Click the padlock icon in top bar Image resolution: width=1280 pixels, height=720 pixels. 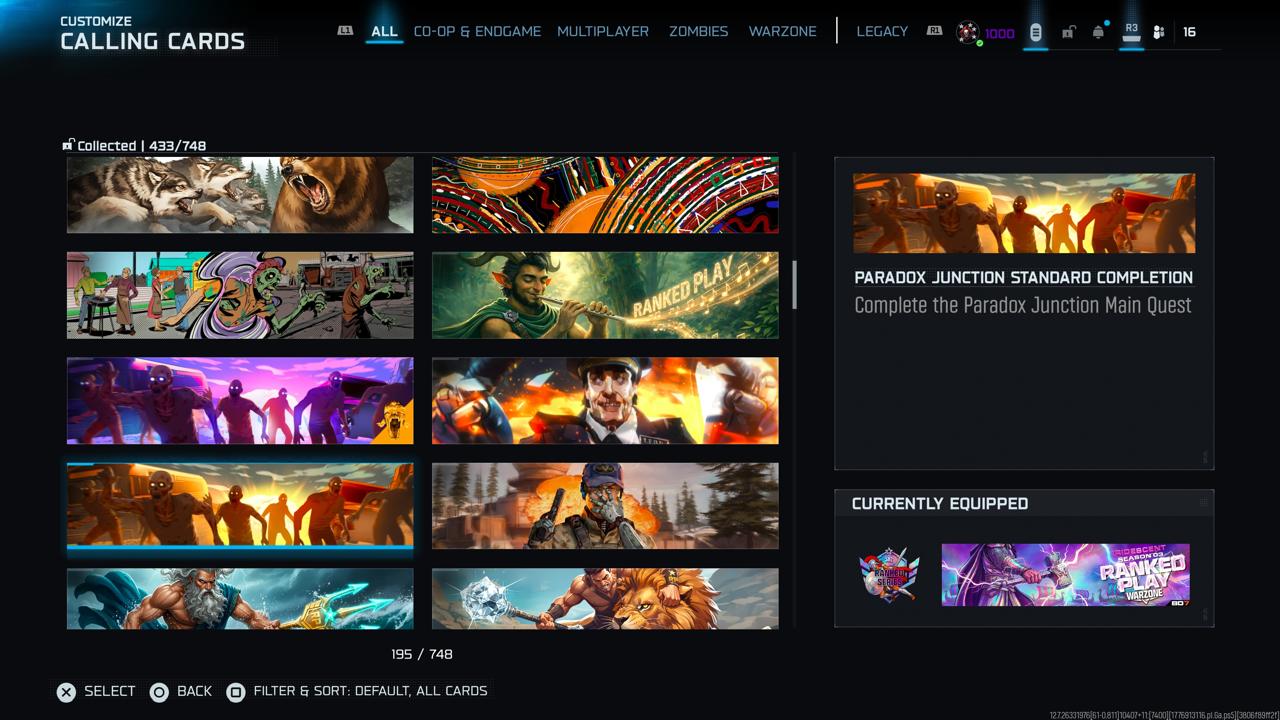pyautogui.click(x=1068, y=32)
